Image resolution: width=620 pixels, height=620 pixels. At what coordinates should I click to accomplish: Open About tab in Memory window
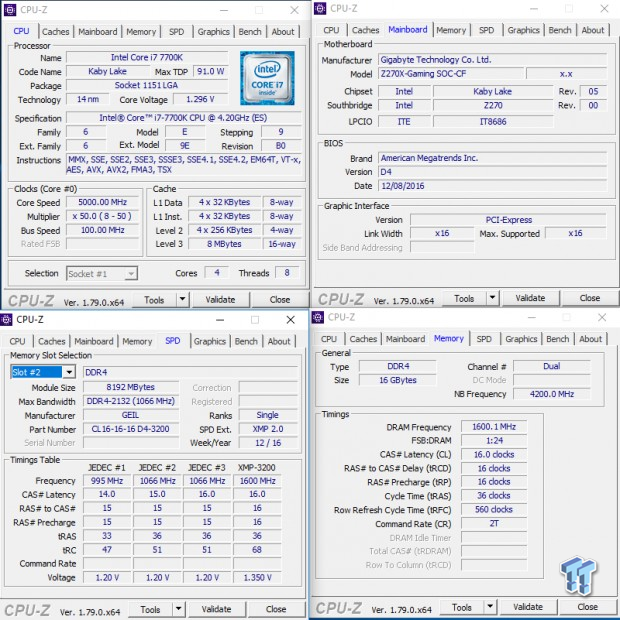tap(590, 339)
